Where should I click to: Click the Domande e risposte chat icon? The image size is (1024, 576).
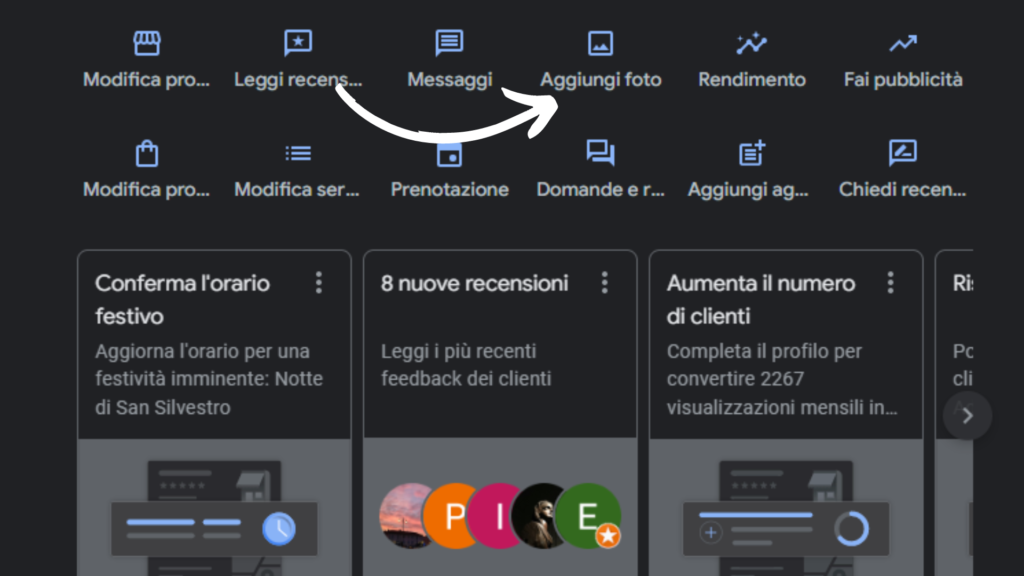[x=600, y=153]
